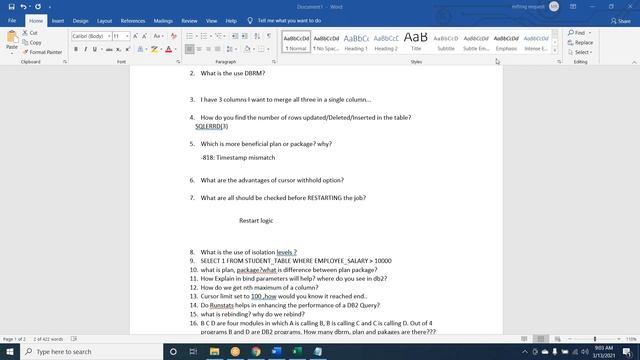The width and height of the screenshot is (640, 360).
Task: Apply the red font color
Action: coord(168,49)
